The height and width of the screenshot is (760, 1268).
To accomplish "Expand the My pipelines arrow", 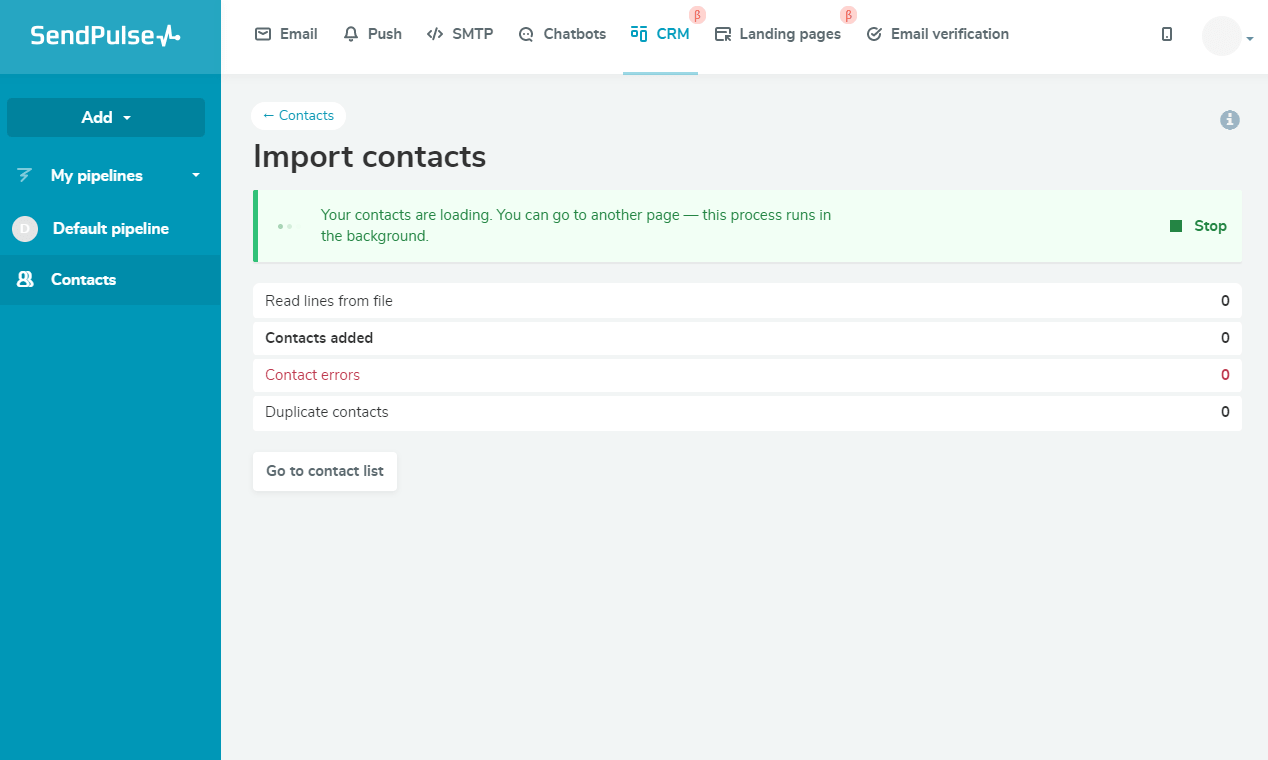I will [x=196, y=176].
